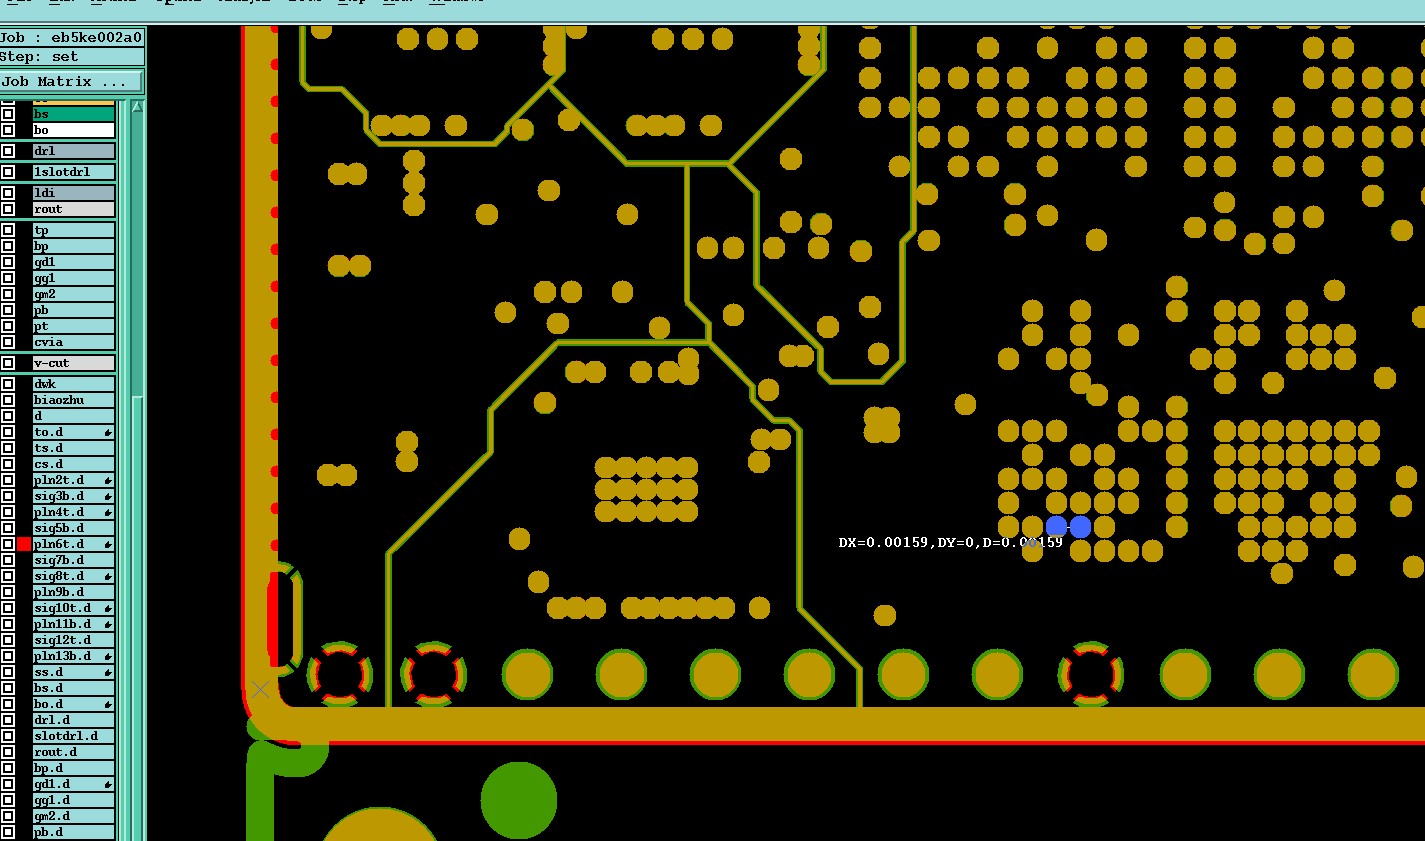Viewport: 1425px width, 841px height.
Task: Click the arrow marker on bo.d layer
Action: pyautogui.click(x=108, y=704)
